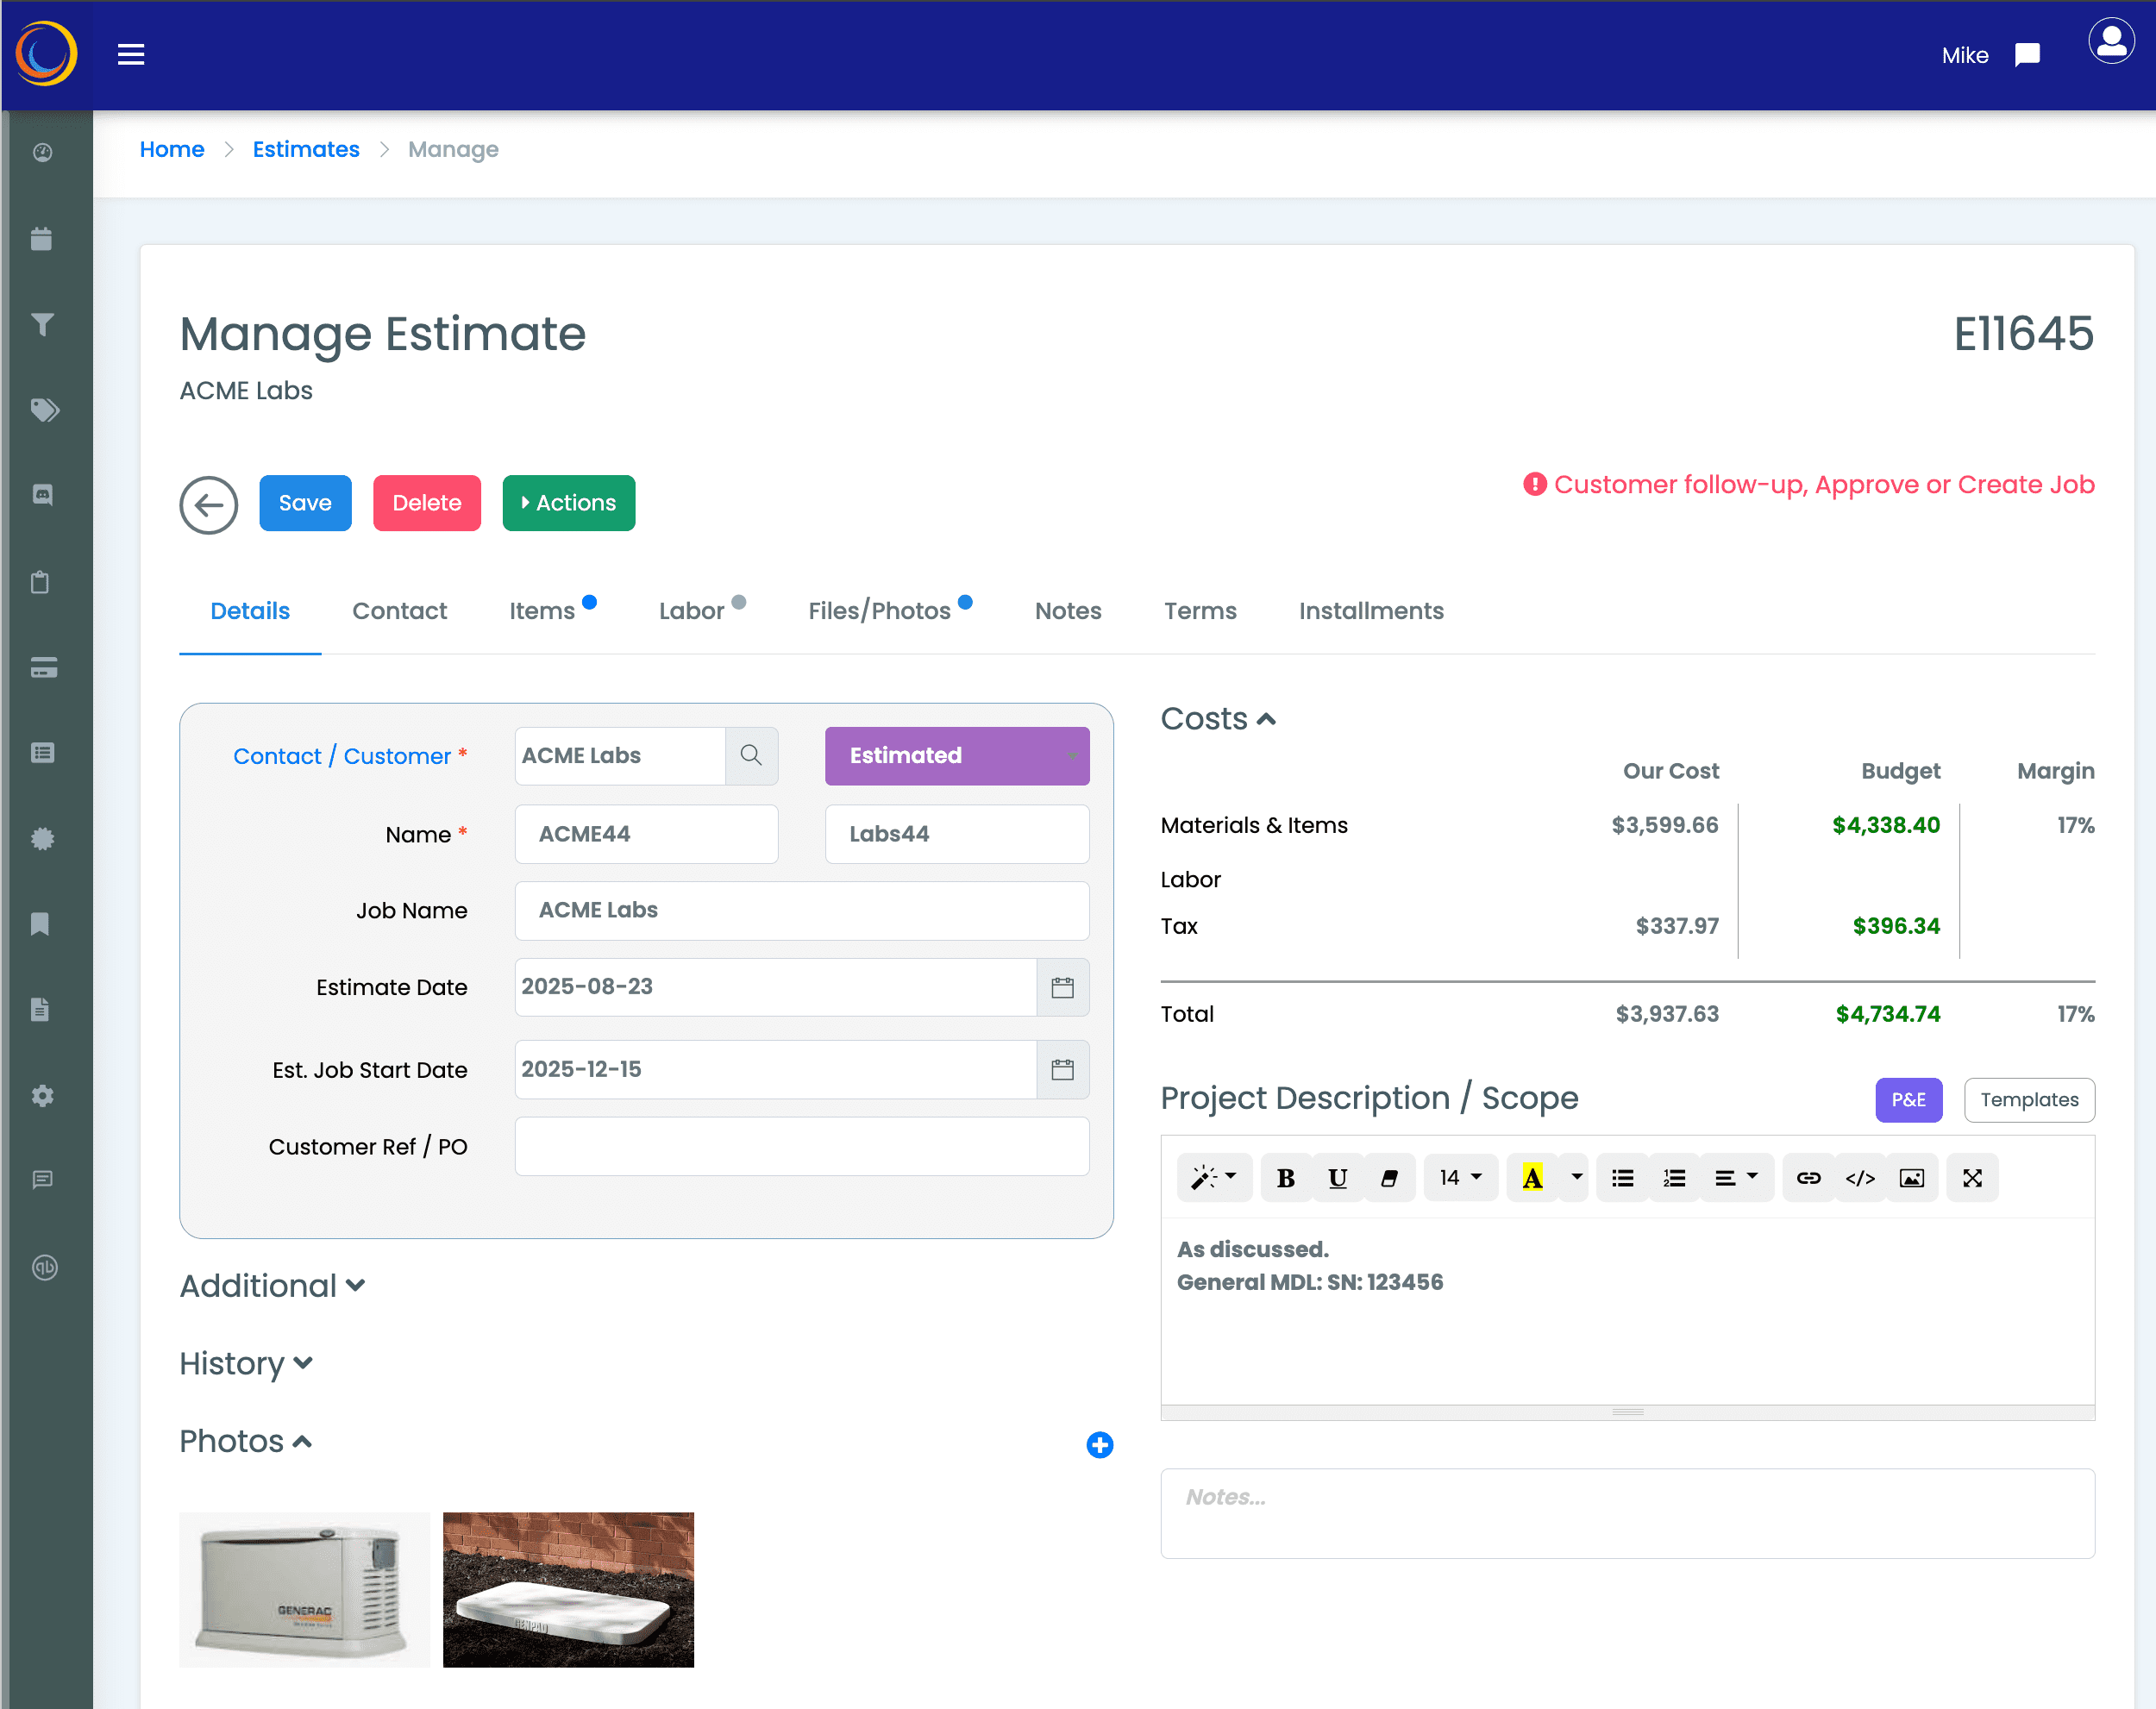This screenshot has height=1709, width=2156.
Task: Click the blue plus icon to add photo
Action: point(1099,1445)
